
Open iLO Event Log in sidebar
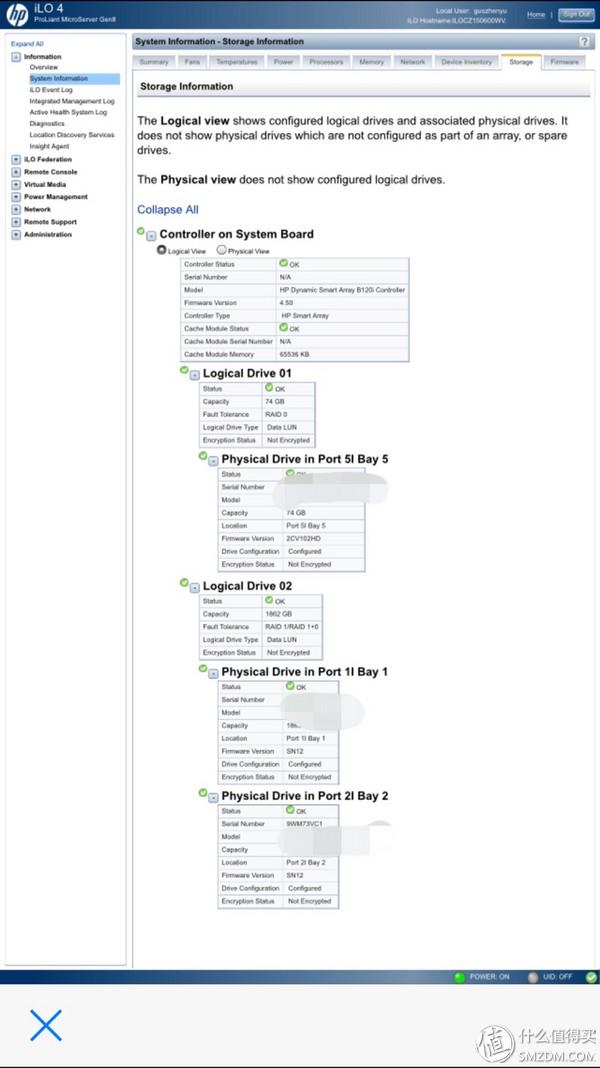tap(51, 90)
